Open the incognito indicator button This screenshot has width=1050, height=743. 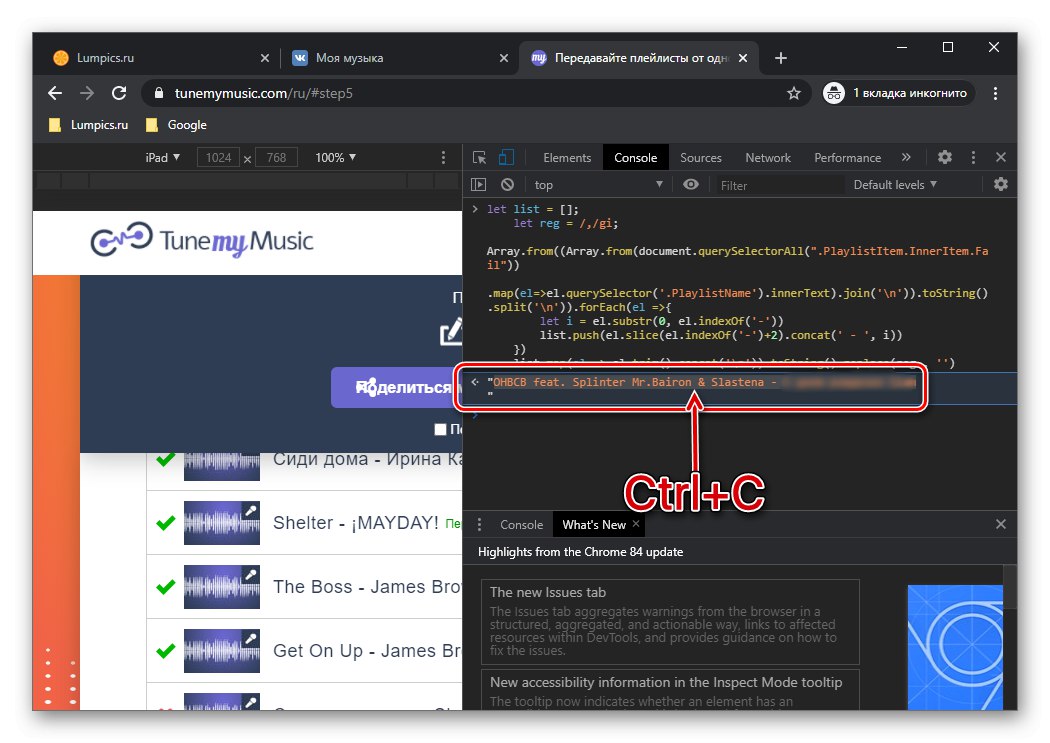click(898, 93)
